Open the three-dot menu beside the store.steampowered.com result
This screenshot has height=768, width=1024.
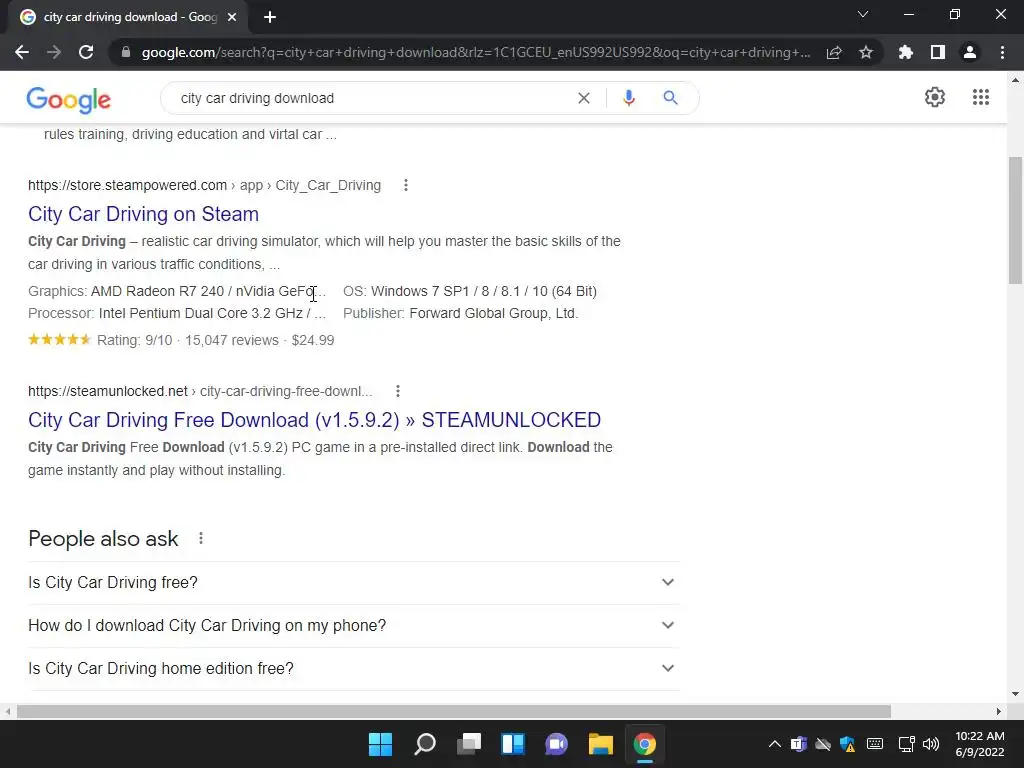pos(406,185)
